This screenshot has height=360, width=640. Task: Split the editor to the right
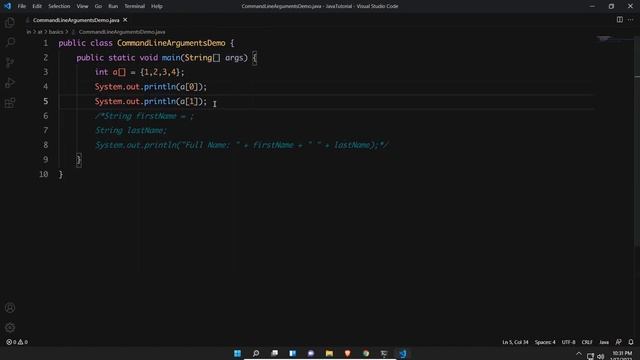tap(620, 20)
